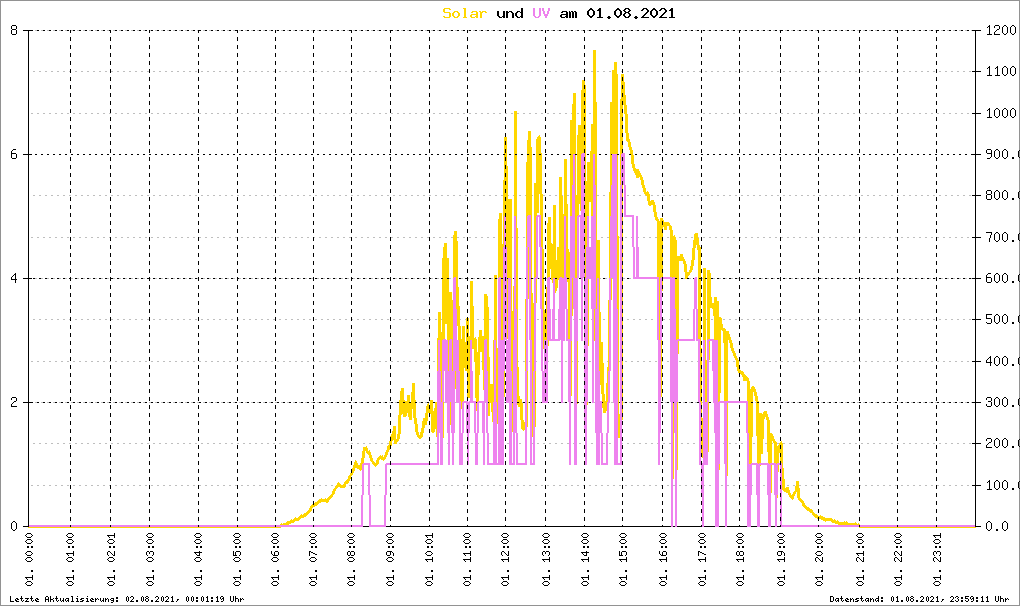1020x606 pixels.
Task: Click the UV axis label '4'
Action: coord(14,278)
